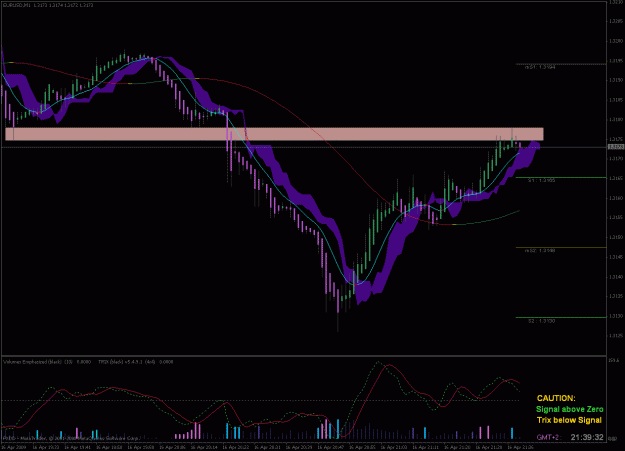Click the 'Signal above Zero' status text
The height and width of the screenshot is (451, 625).
(570, 409)
